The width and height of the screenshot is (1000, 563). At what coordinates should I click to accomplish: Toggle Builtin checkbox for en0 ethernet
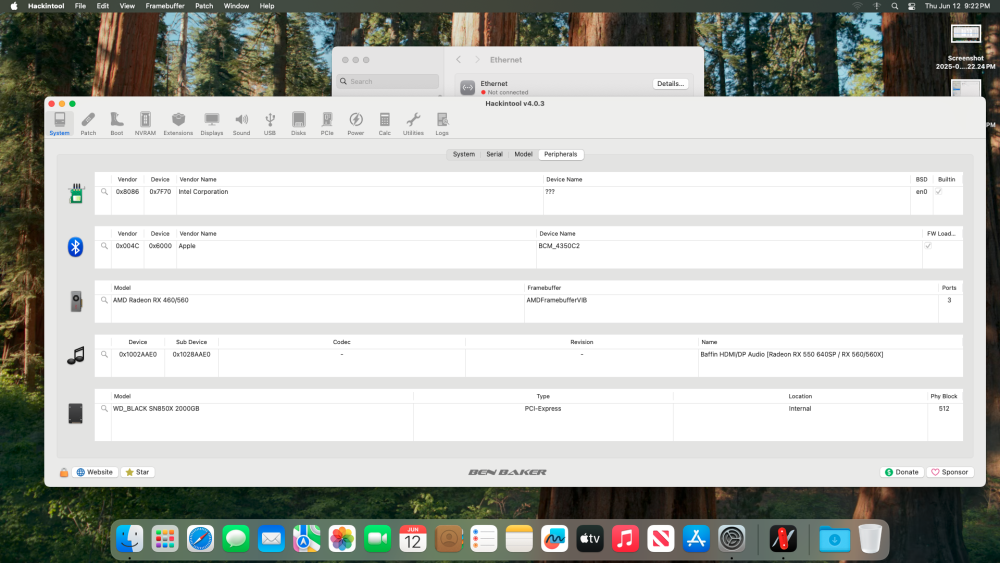938,191
